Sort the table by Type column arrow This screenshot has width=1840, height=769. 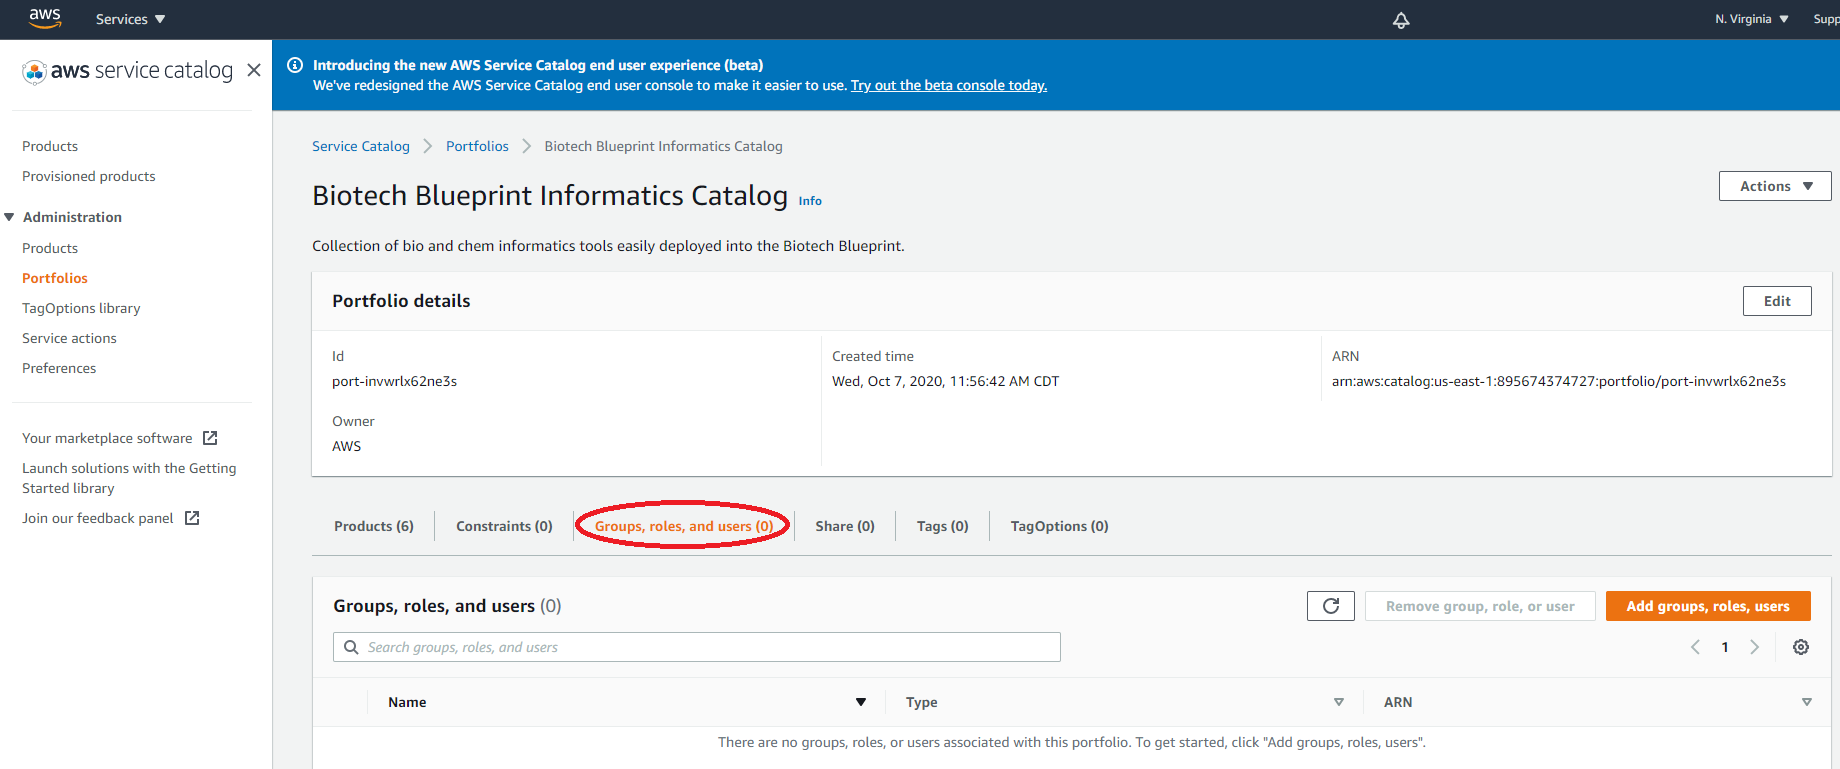pos(1339,702)
